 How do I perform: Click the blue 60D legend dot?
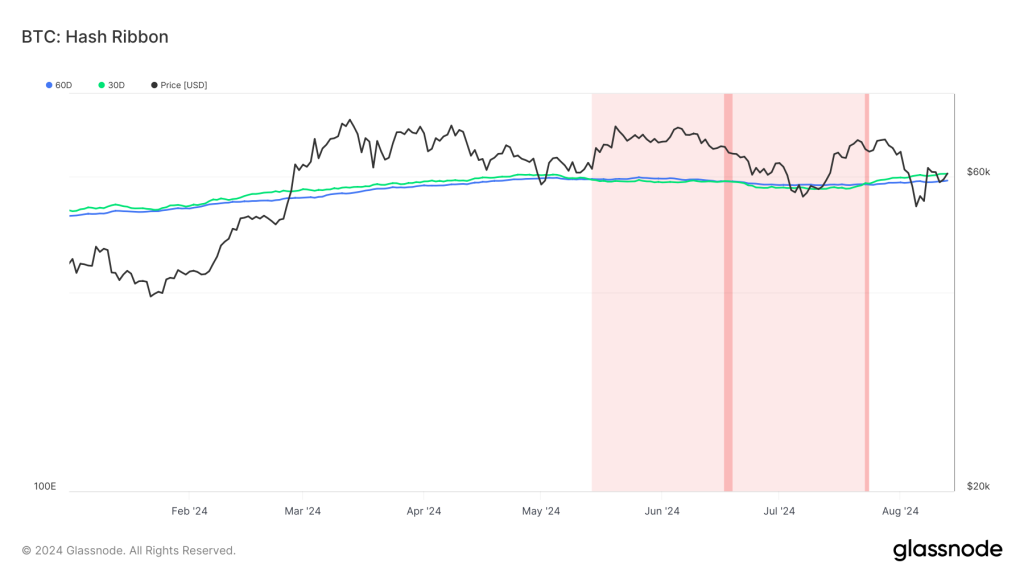49,86
